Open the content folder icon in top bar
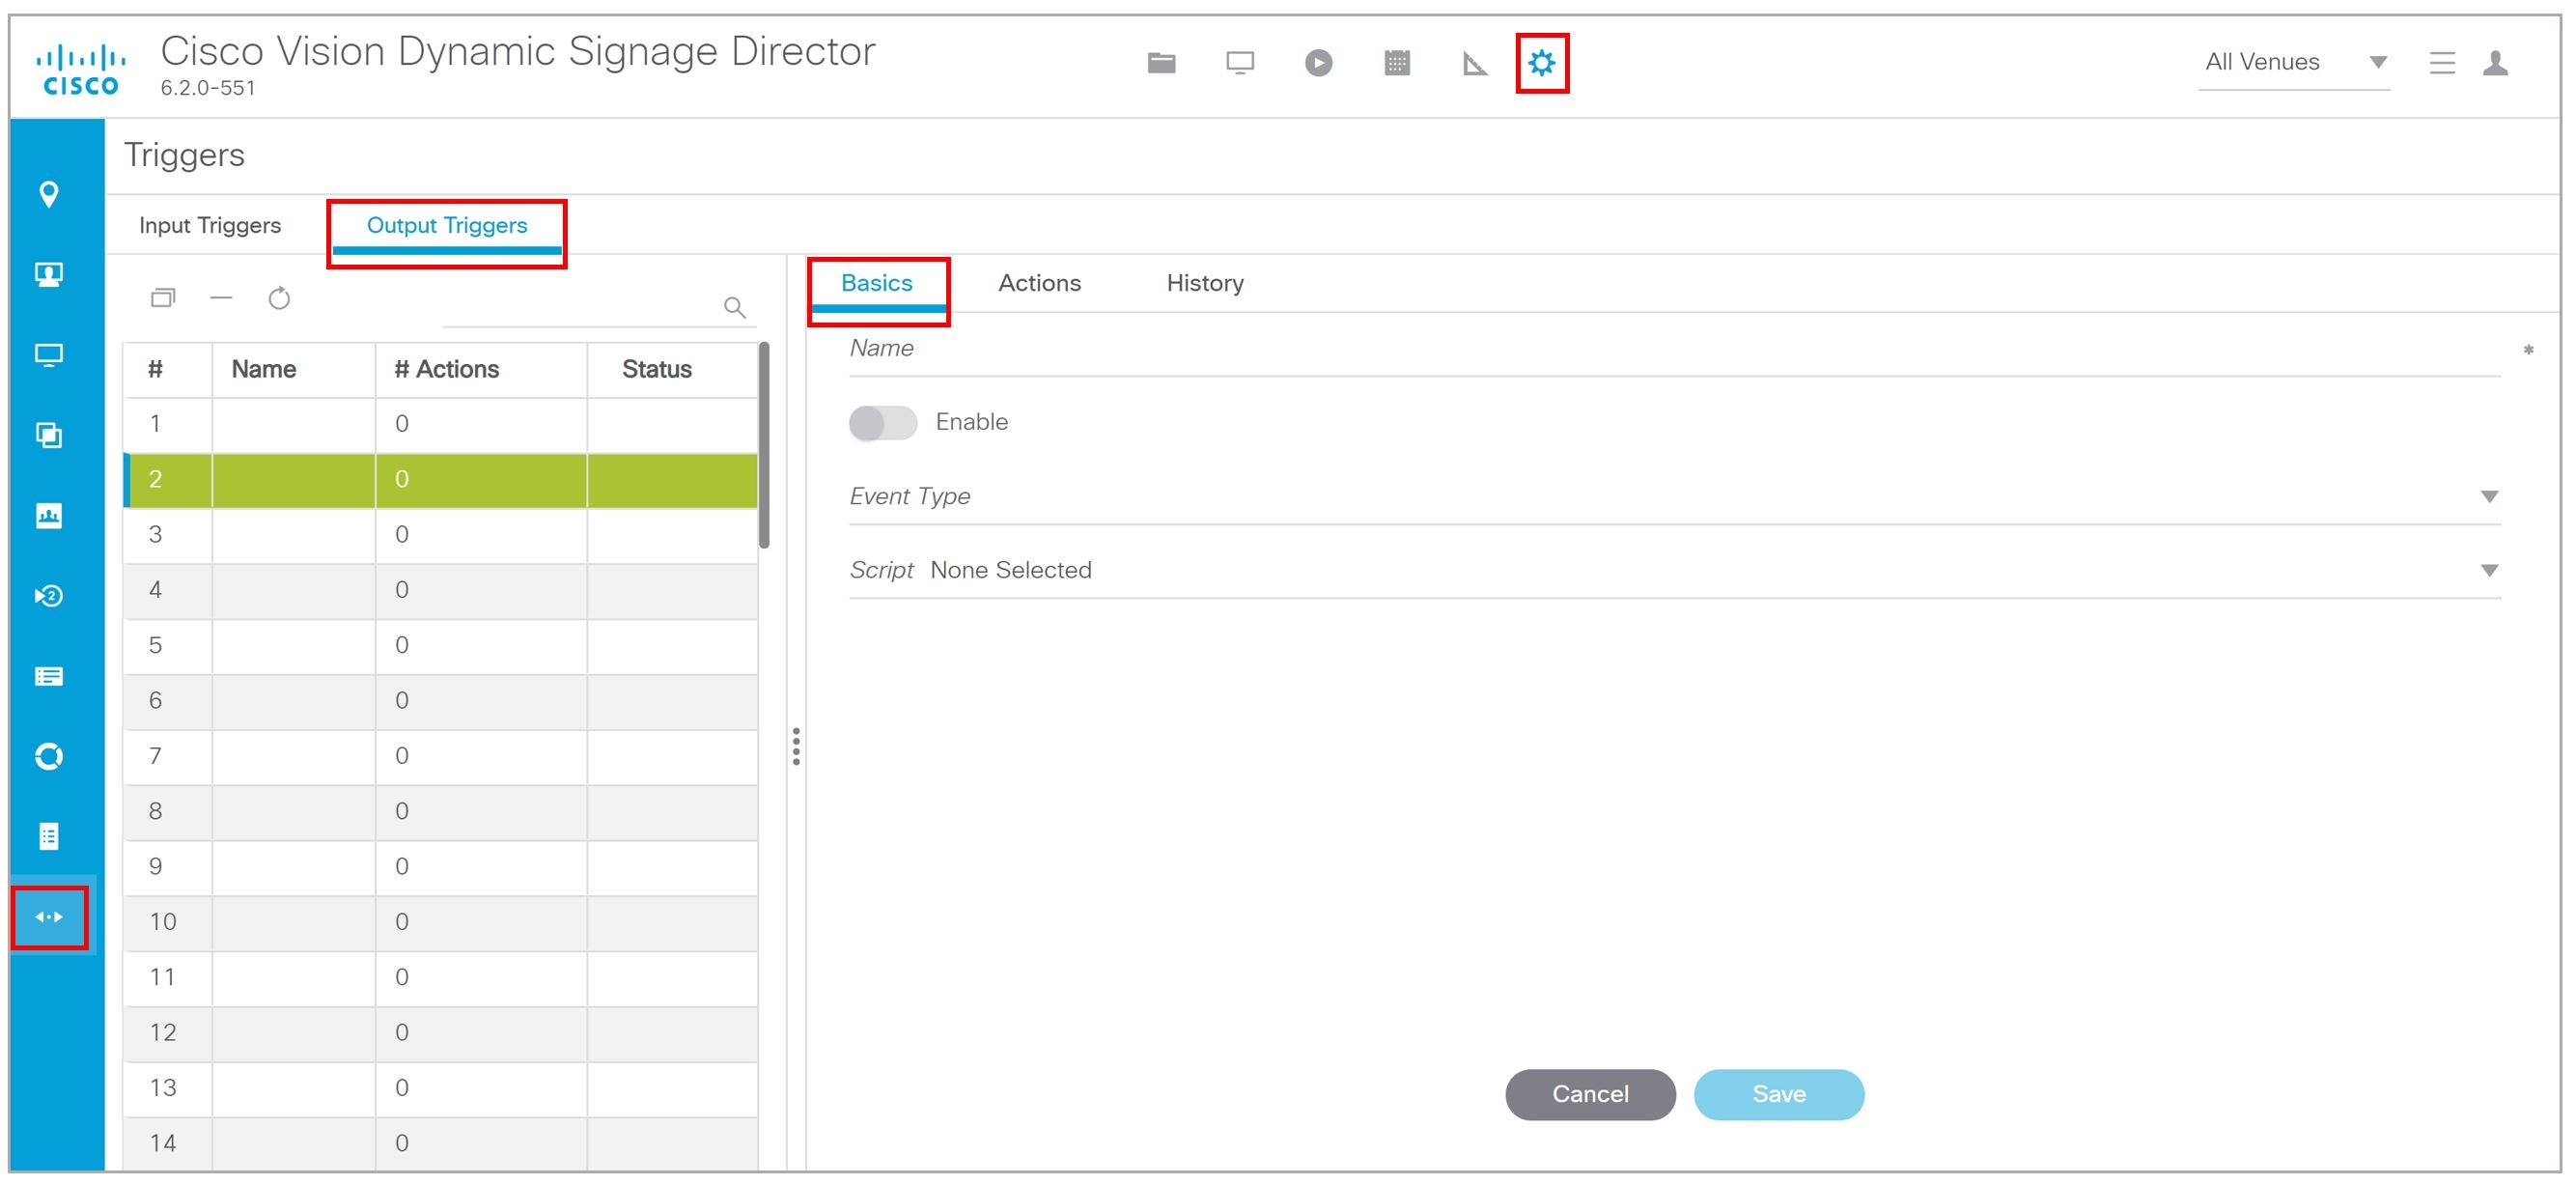Image resolution: width=2576 pixels, height=1184 pixels. click(1161, 63)
